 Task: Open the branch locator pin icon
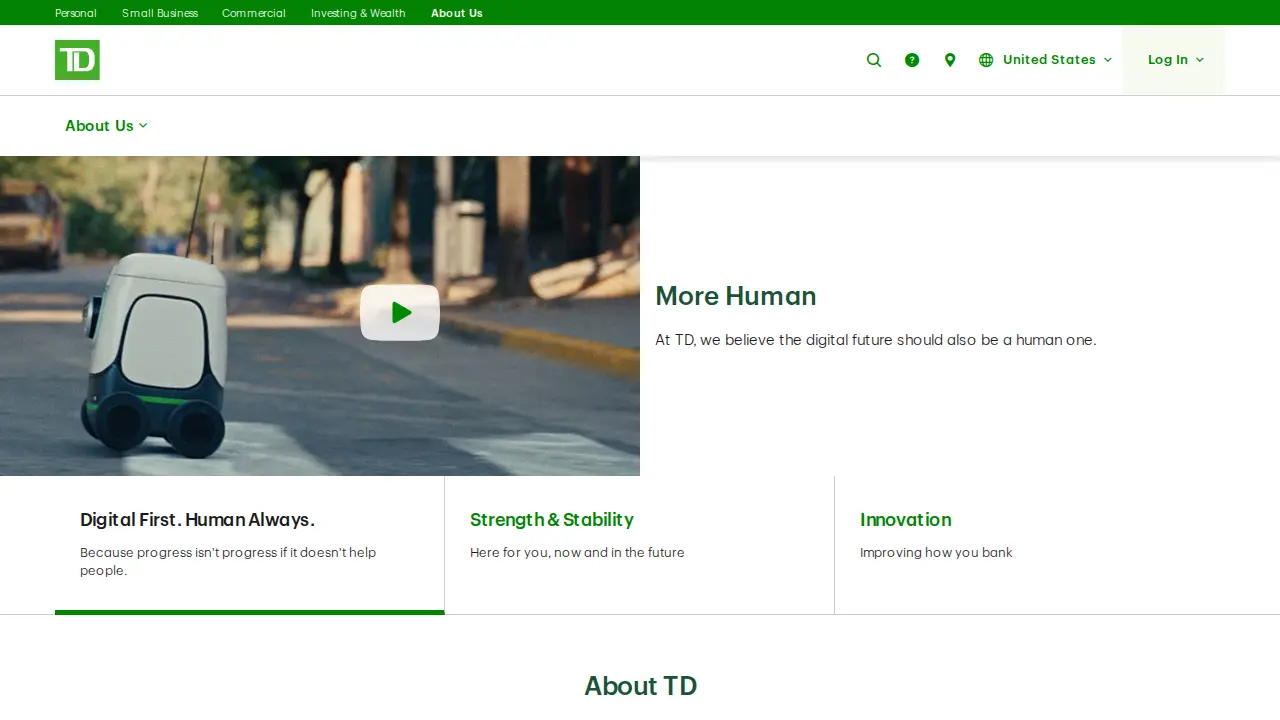pyautogui.click(x=950, y=60)
